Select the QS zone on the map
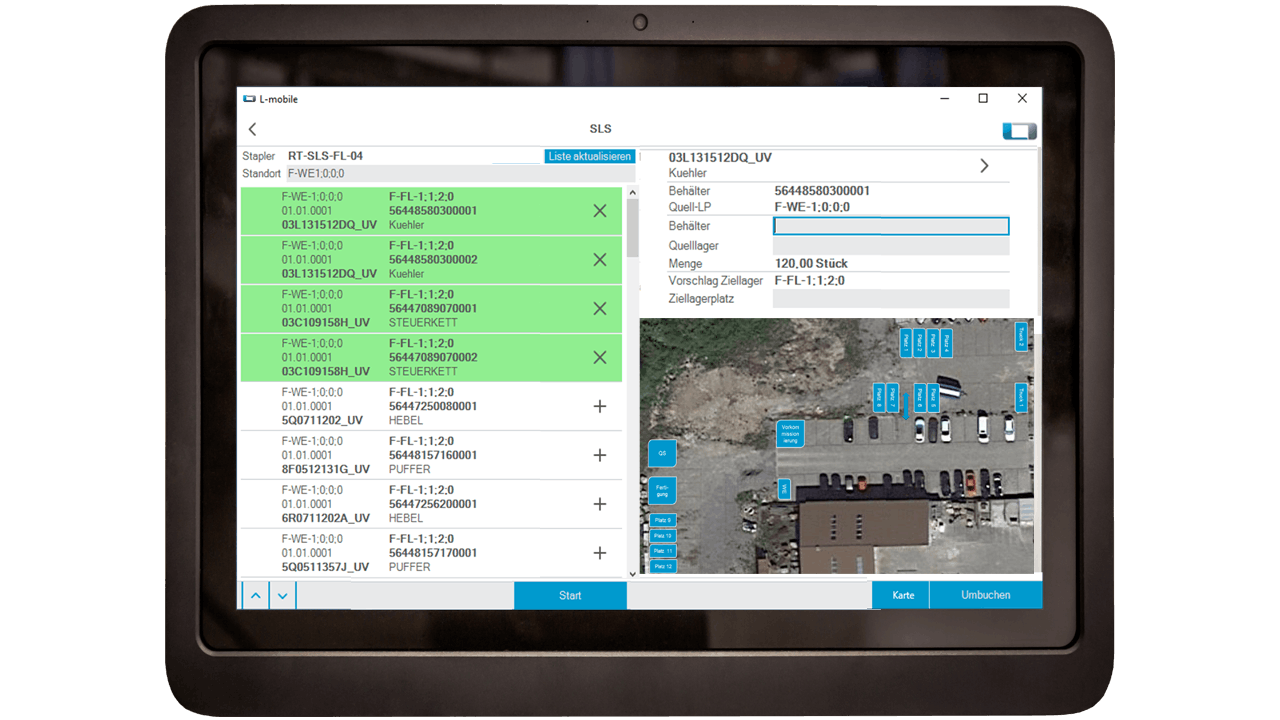The width and height of the screenshot is (1280, 720). (x=662, y=453)
